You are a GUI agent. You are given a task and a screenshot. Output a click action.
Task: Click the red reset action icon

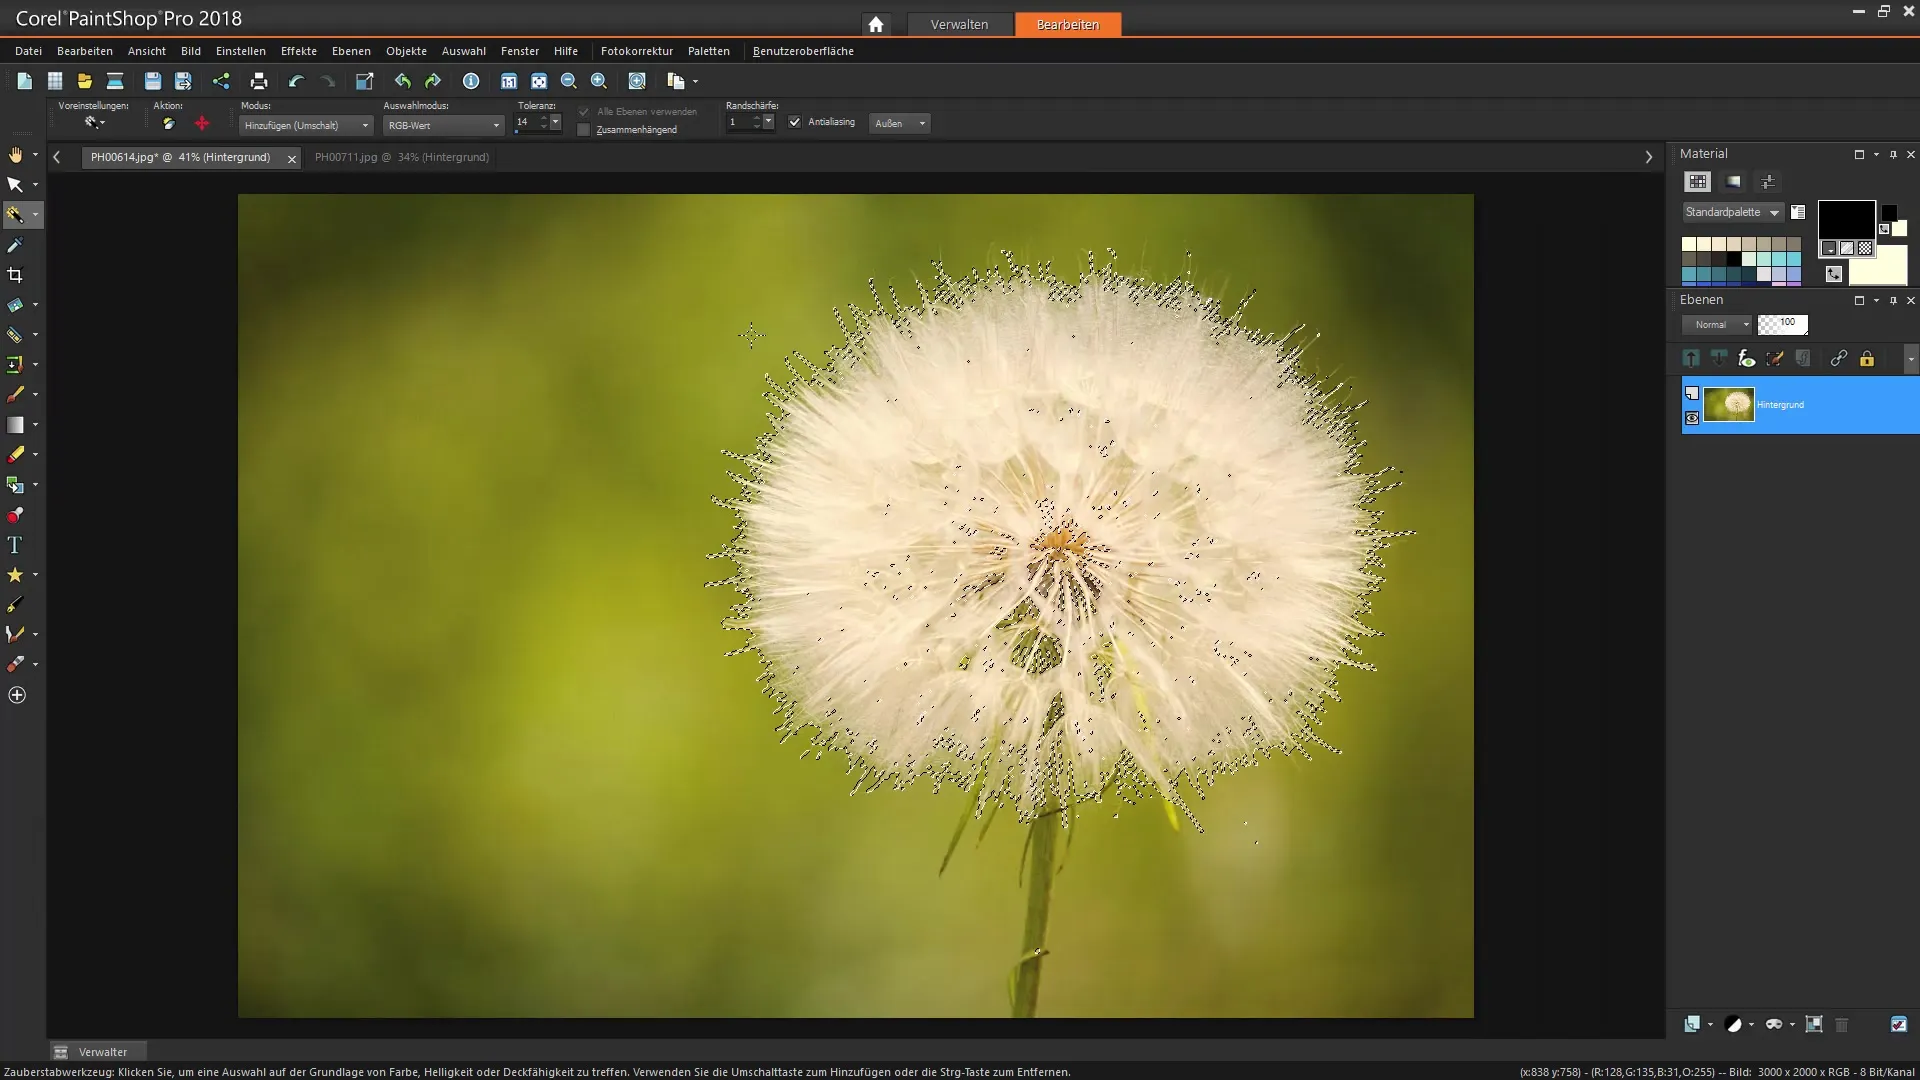[202, 123]
